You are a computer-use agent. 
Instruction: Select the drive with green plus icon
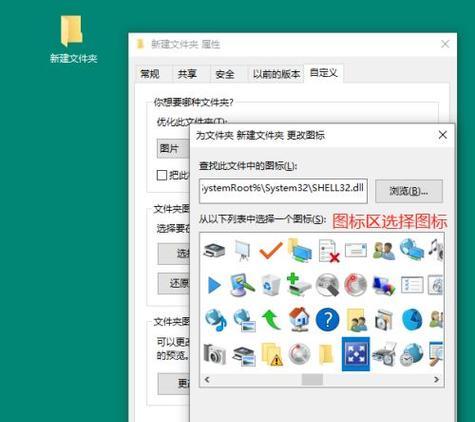(299, 285)
